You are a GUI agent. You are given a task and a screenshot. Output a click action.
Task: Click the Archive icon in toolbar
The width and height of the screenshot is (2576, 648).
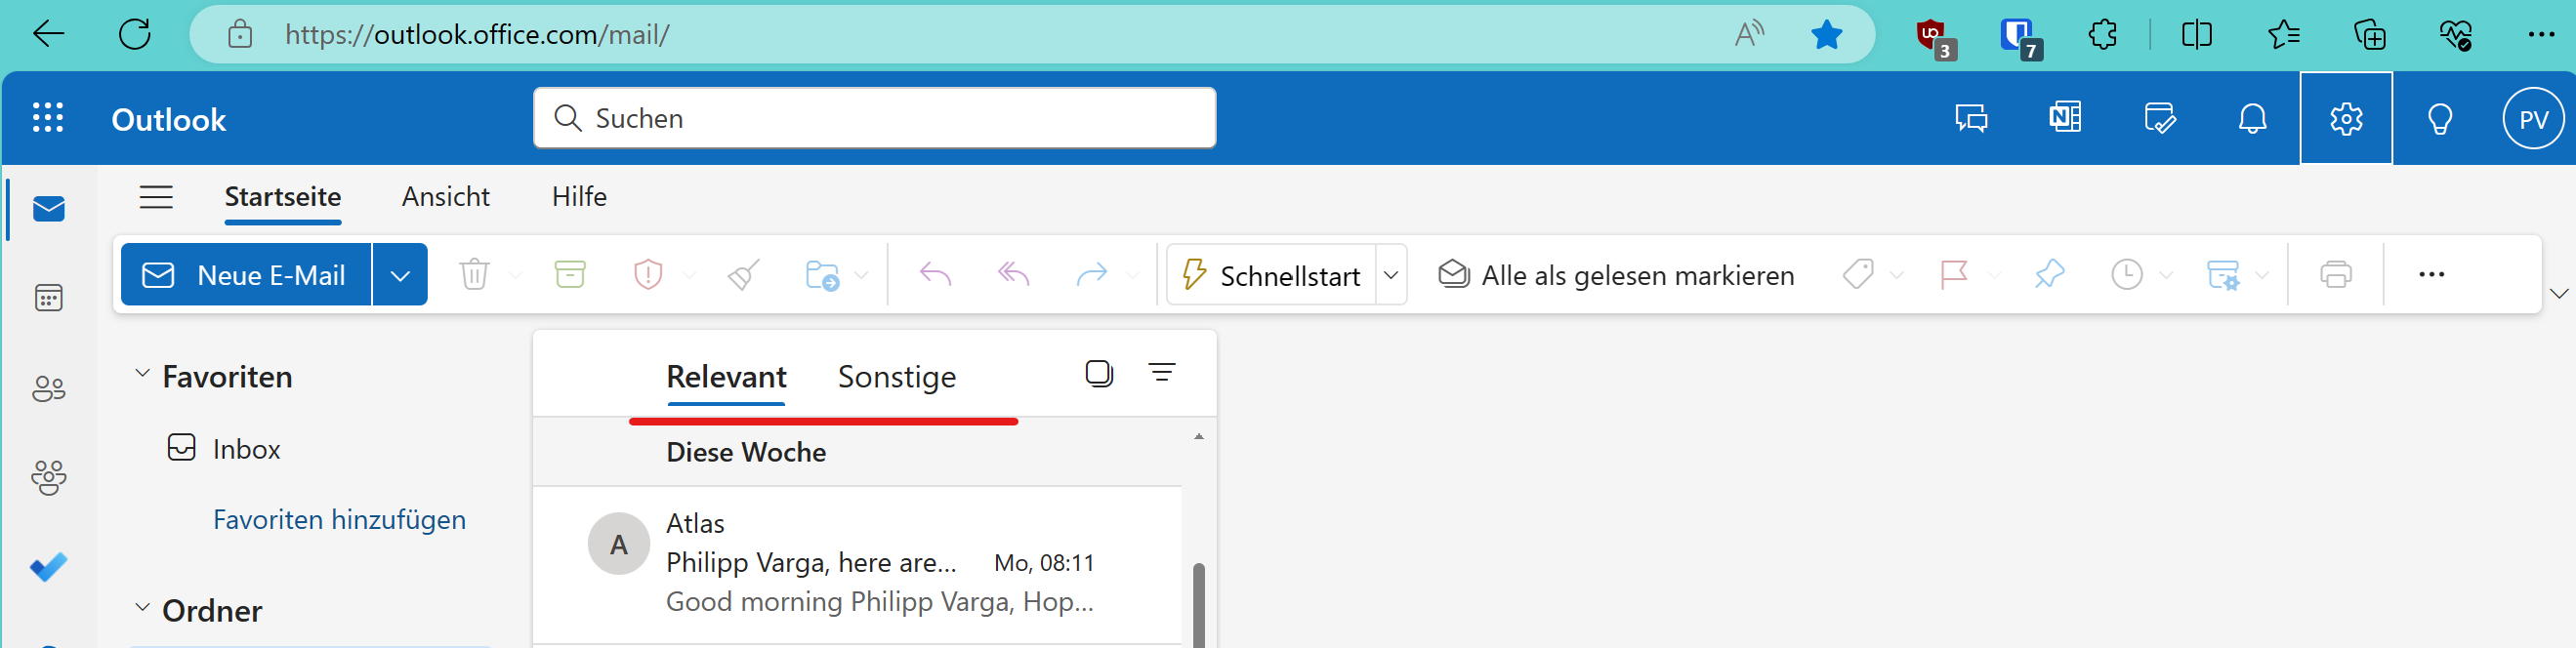pos(570,274)
